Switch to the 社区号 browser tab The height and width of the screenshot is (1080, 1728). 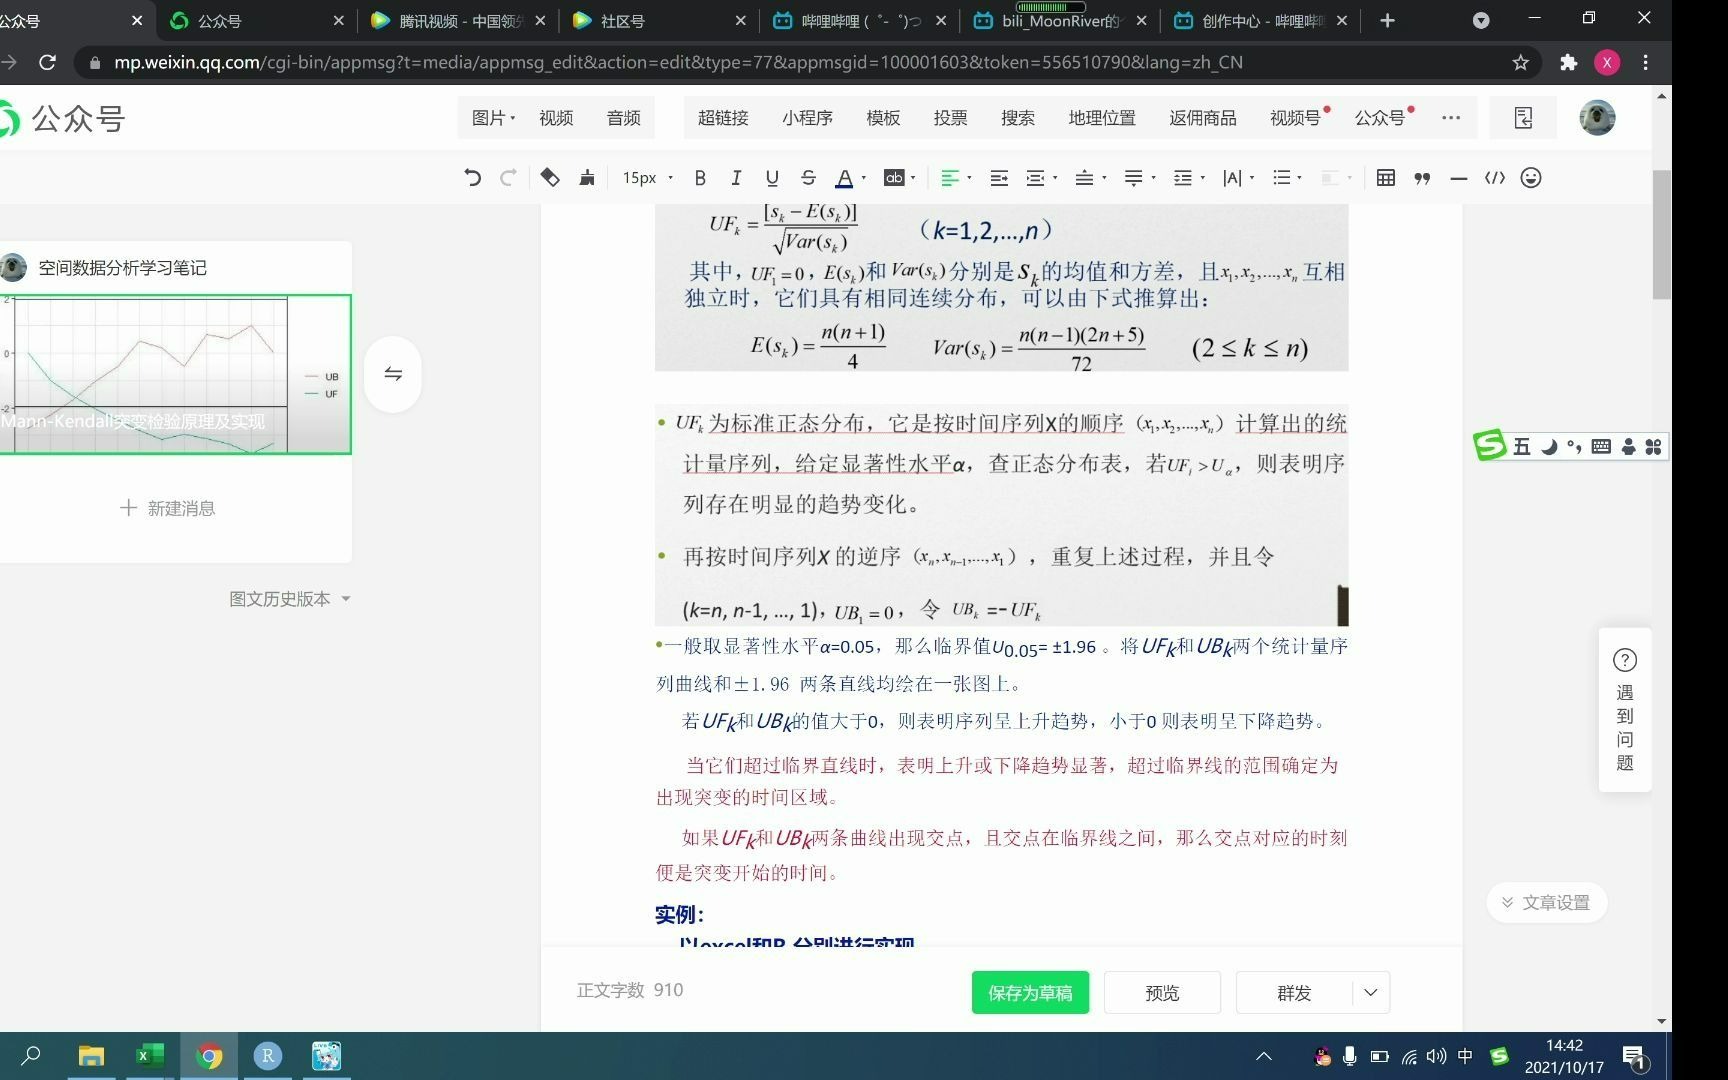tap(658, 21)
